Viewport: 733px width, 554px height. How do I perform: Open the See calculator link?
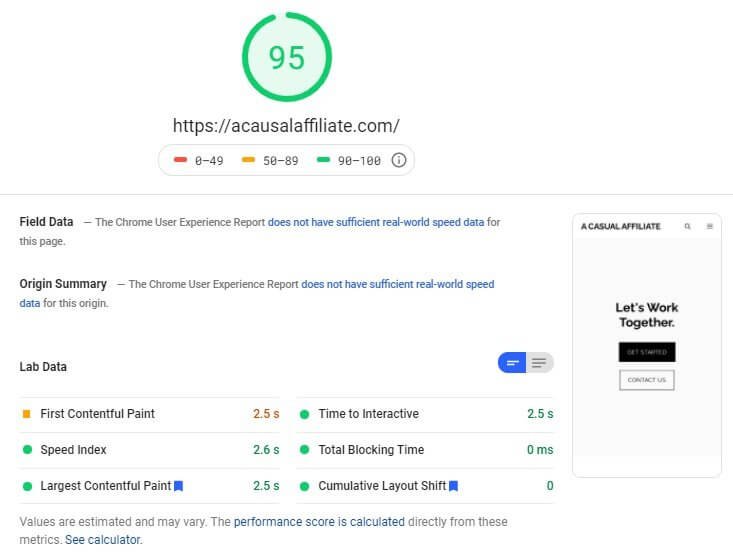(103, 540)
